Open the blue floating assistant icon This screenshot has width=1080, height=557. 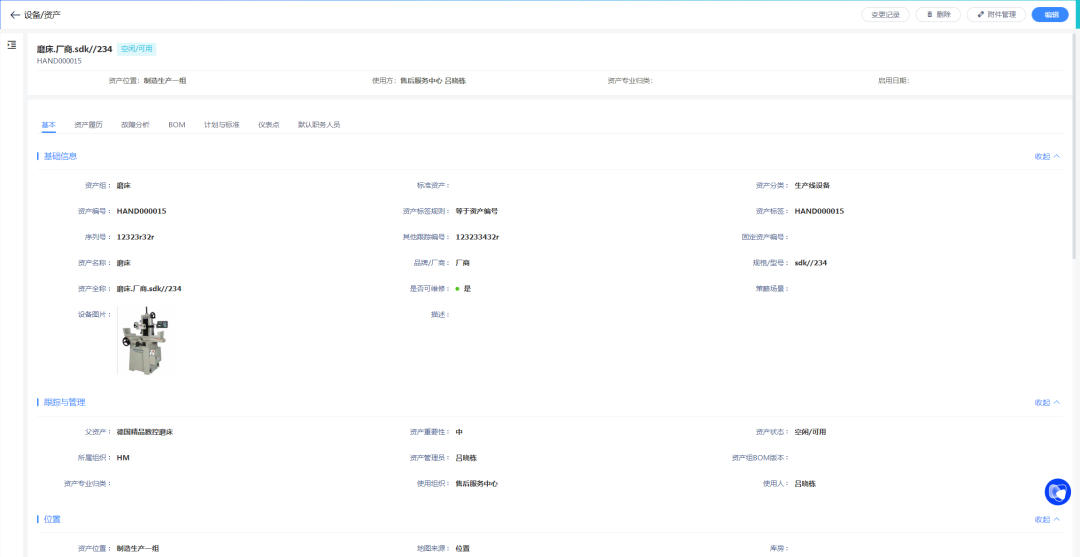click(x=1057, y=492)
